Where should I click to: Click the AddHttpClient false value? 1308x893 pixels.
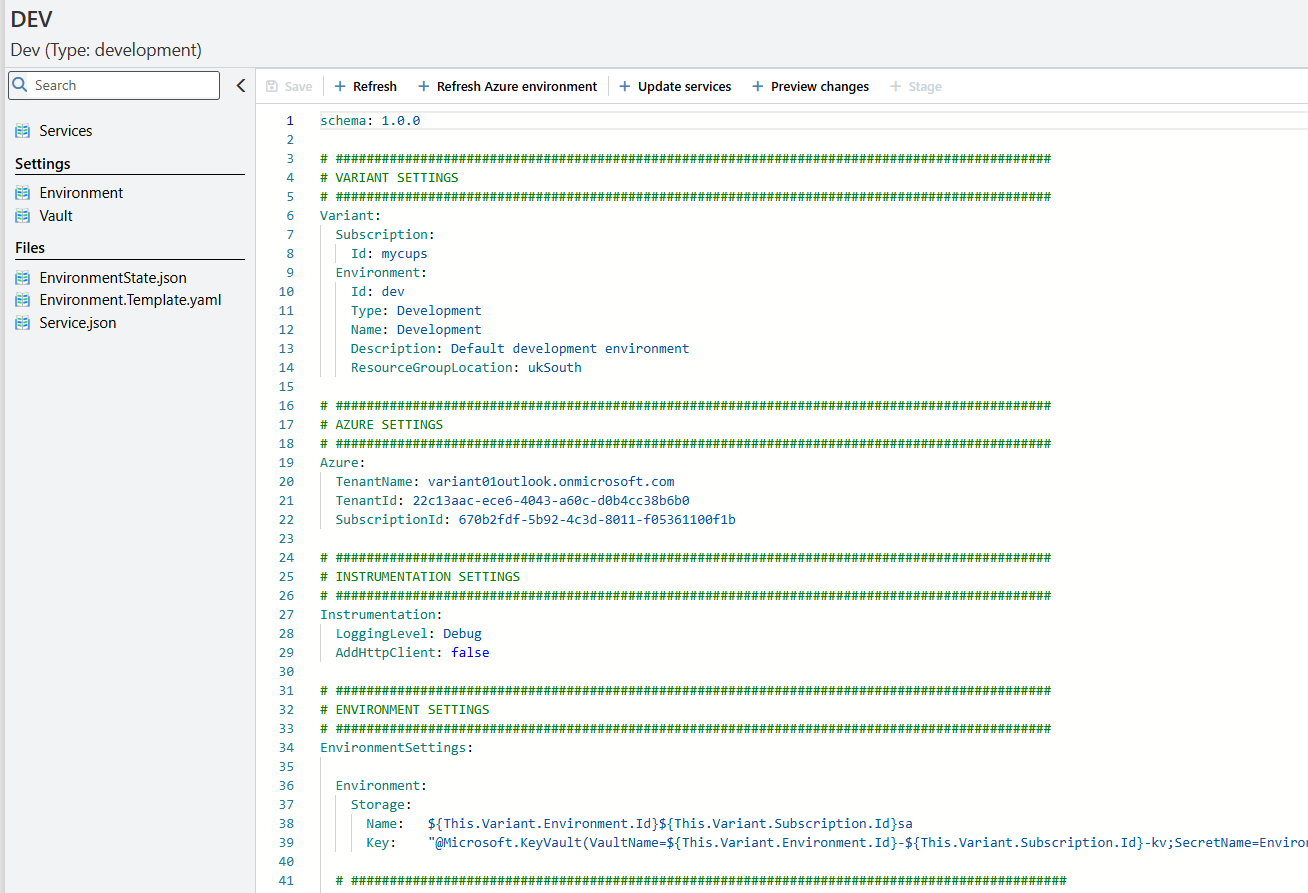470,653
